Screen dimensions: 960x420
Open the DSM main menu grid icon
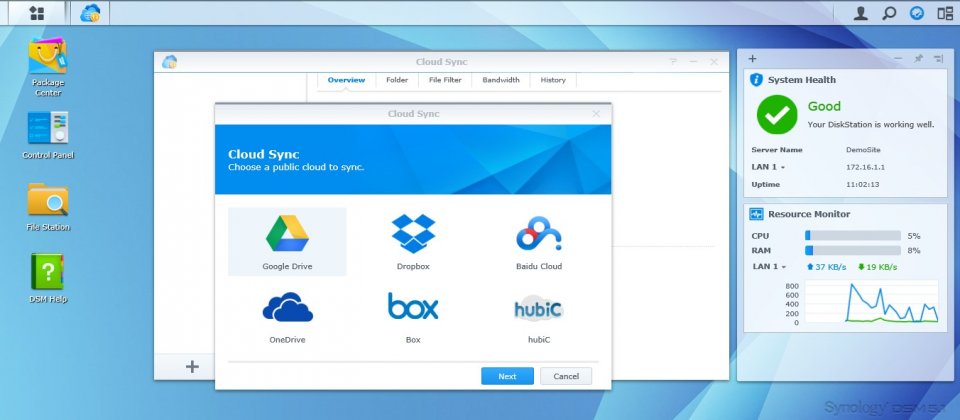tap(37, 13)
